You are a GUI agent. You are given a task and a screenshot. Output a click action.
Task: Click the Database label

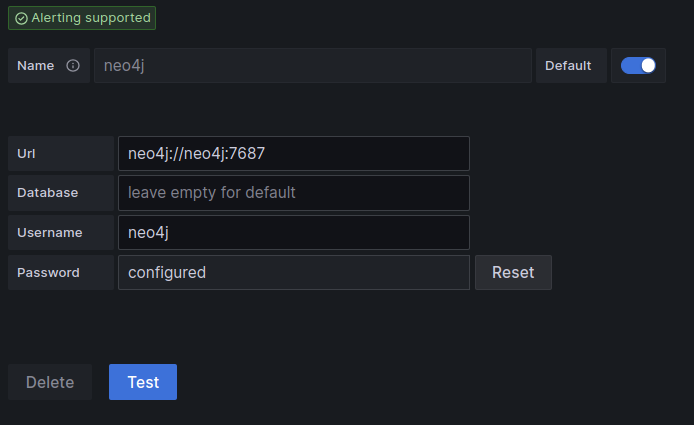point(47,193)
